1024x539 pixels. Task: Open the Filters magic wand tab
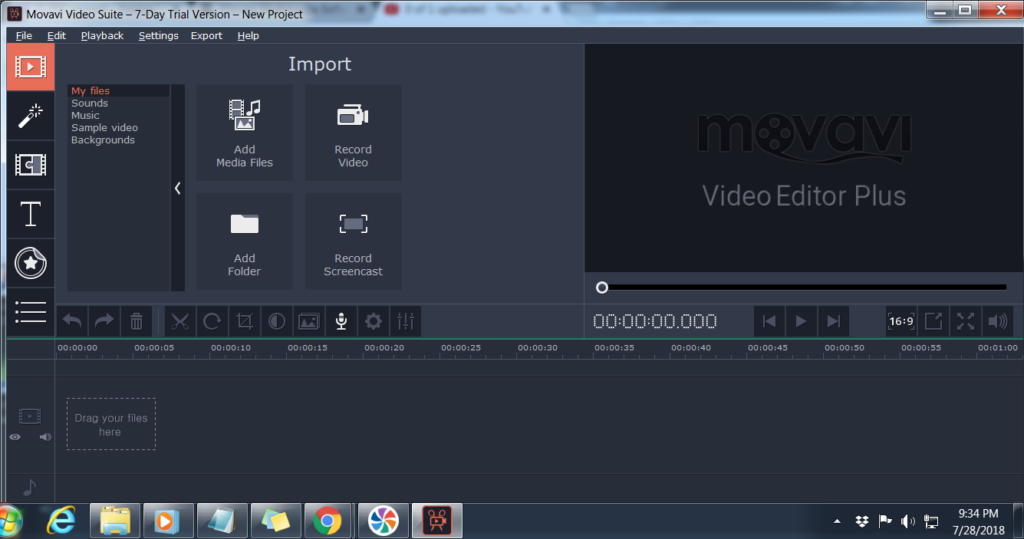pyautogui.click(x=31, y=116)
